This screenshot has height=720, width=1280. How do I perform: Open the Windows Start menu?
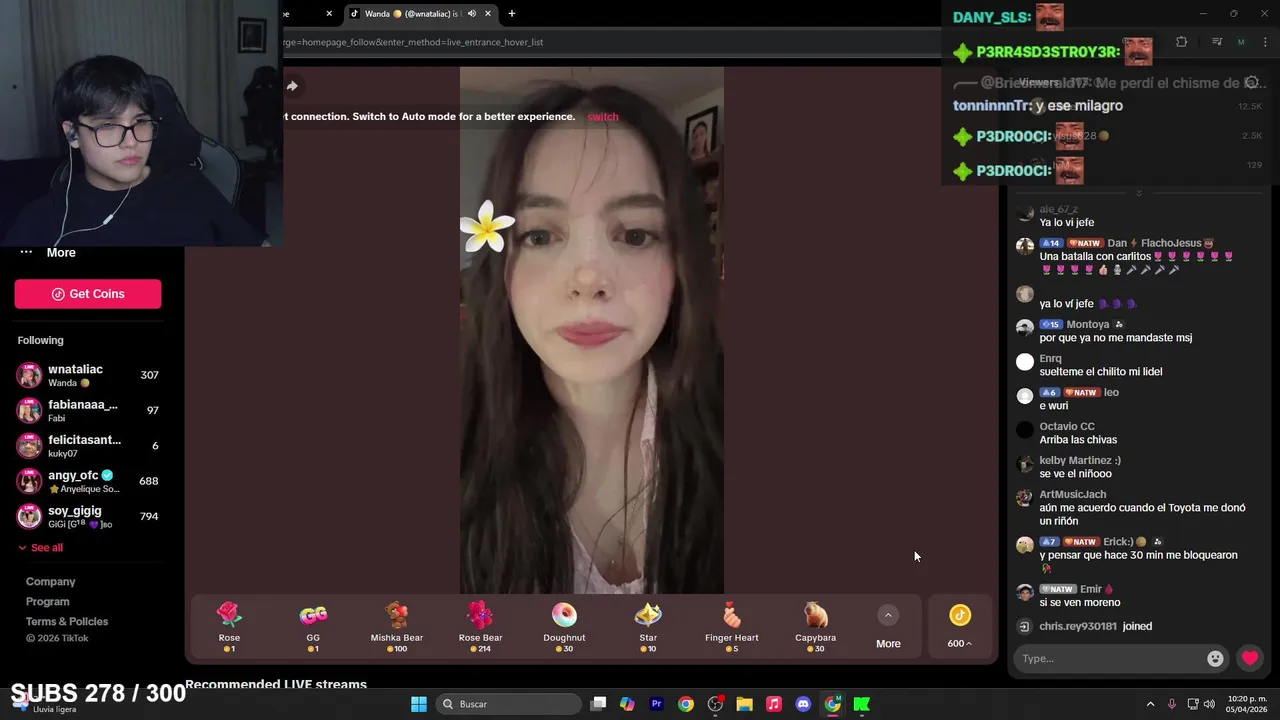click(x=419, y=704)
